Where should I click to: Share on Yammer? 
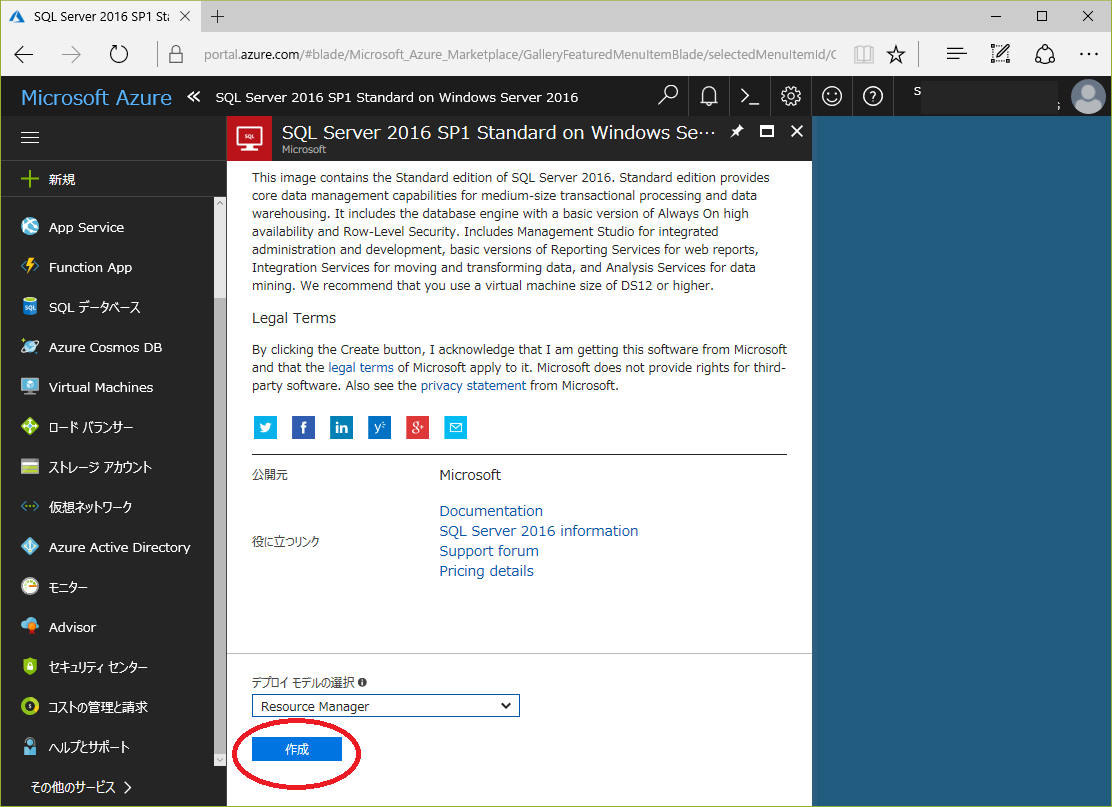click(x=379, y=427)
